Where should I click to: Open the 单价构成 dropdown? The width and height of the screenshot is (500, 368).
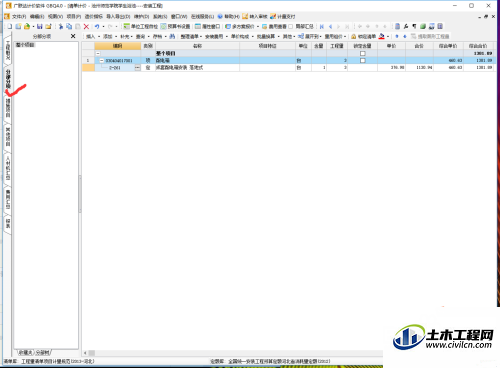click(242, 36)
